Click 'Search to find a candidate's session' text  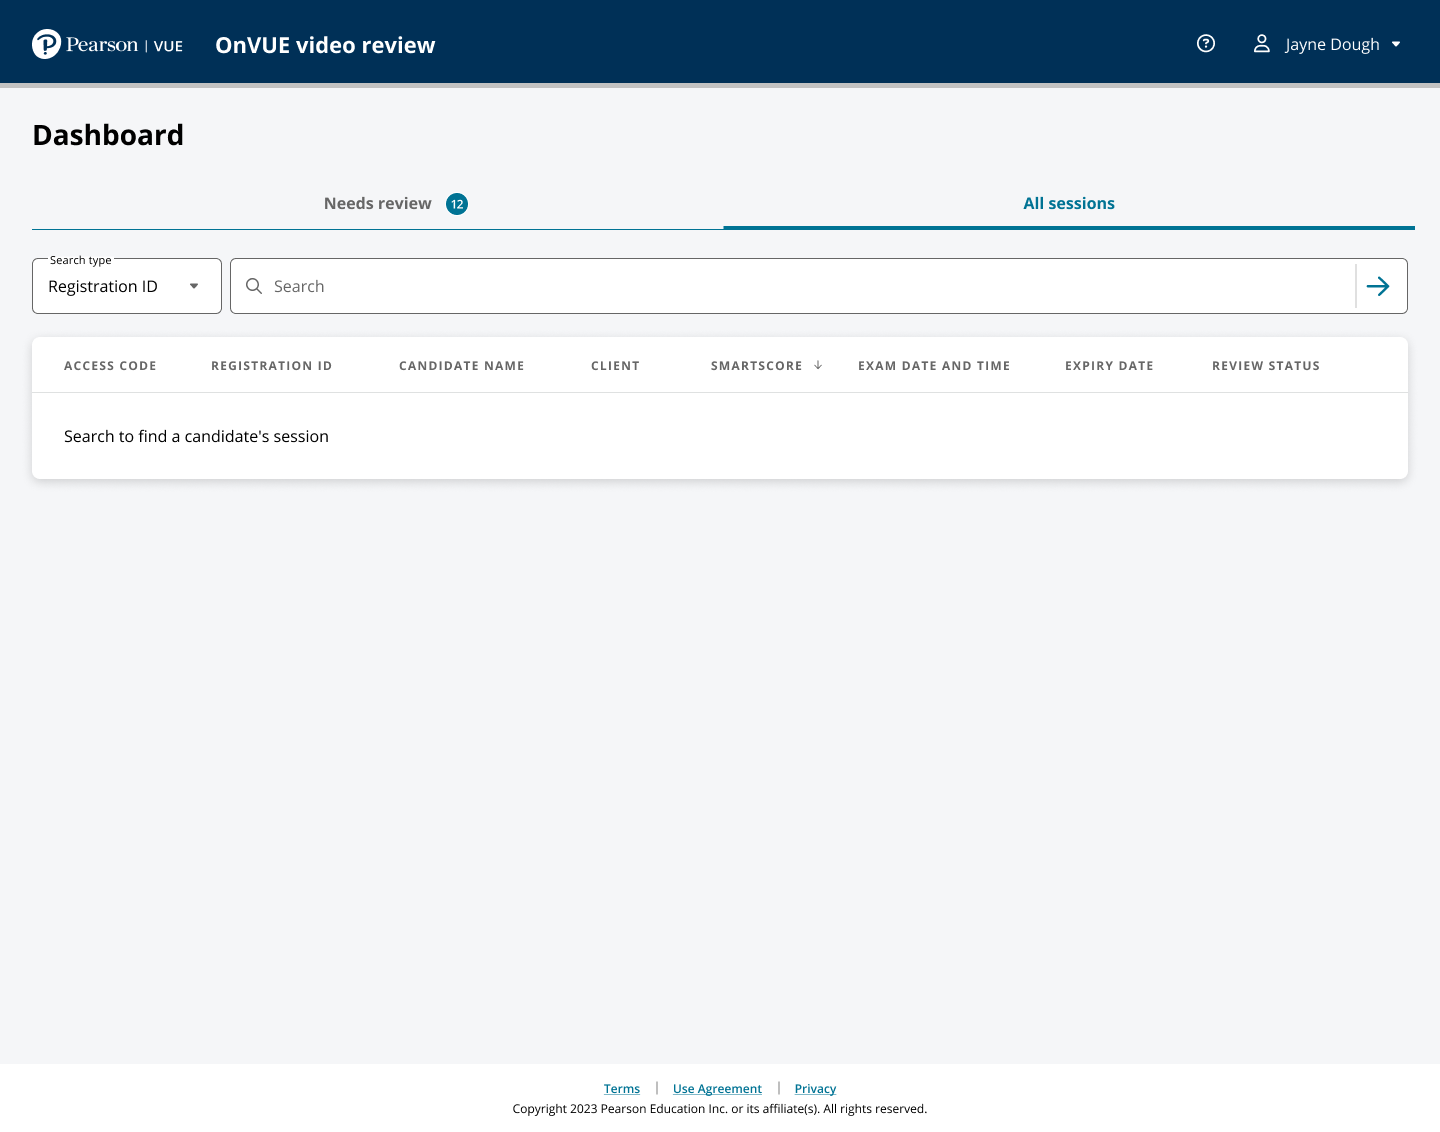pos(196,436)
